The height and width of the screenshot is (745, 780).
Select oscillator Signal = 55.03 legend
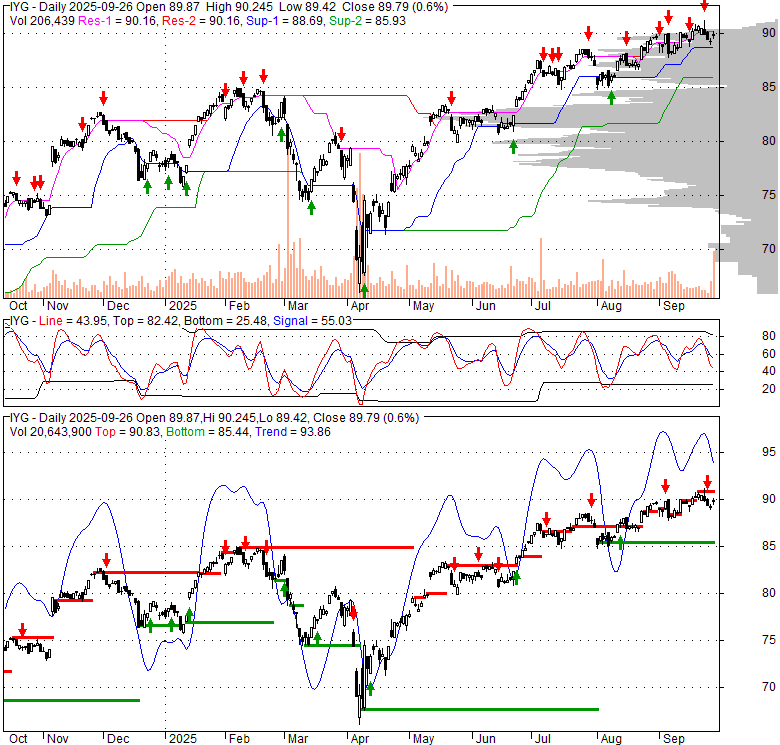(x=312, y=321)
